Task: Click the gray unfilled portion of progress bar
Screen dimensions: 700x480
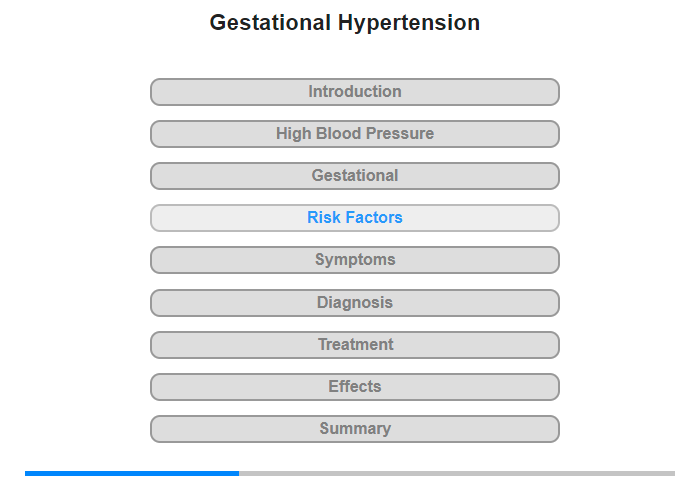Action: click(457, 473)
